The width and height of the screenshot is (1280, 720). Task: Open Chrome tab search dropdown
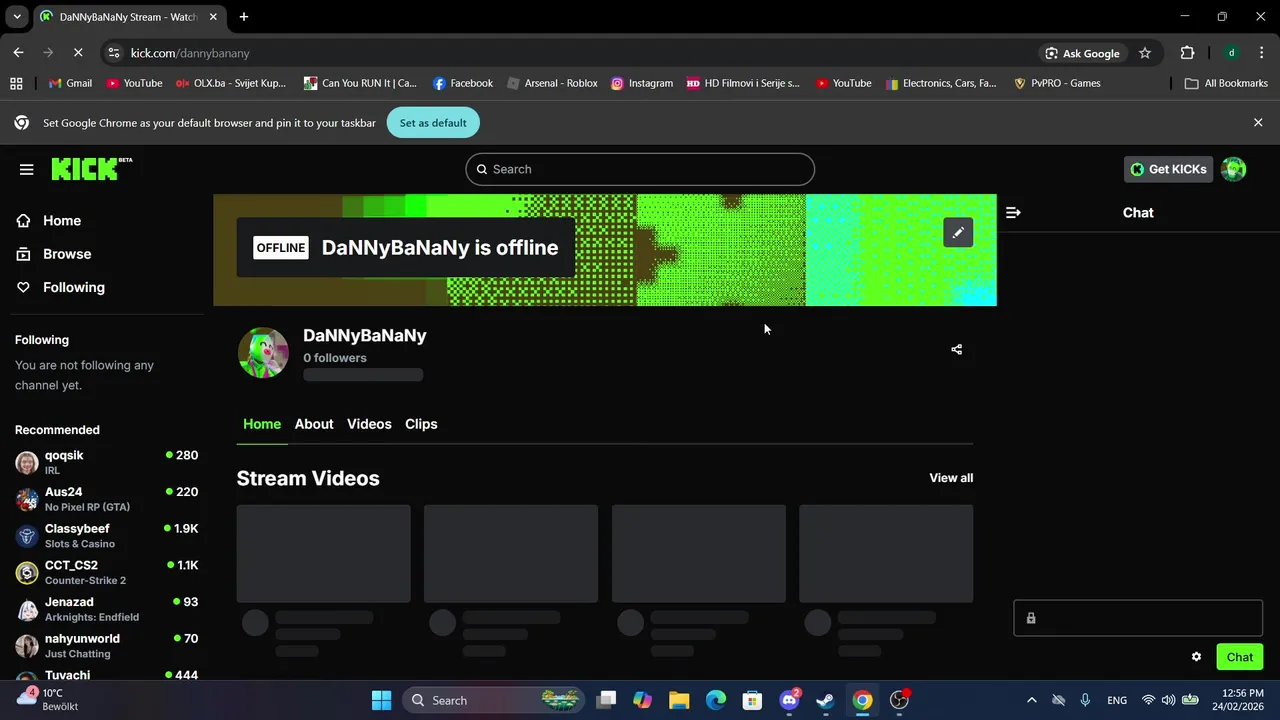point(17,17)
